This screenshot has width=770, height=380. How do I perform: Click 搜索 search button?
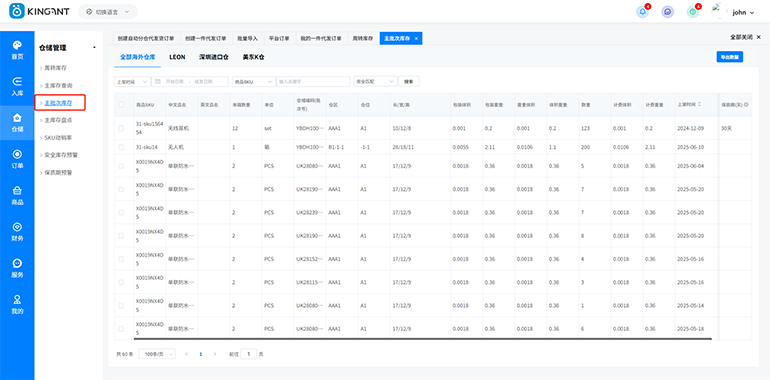409,81
